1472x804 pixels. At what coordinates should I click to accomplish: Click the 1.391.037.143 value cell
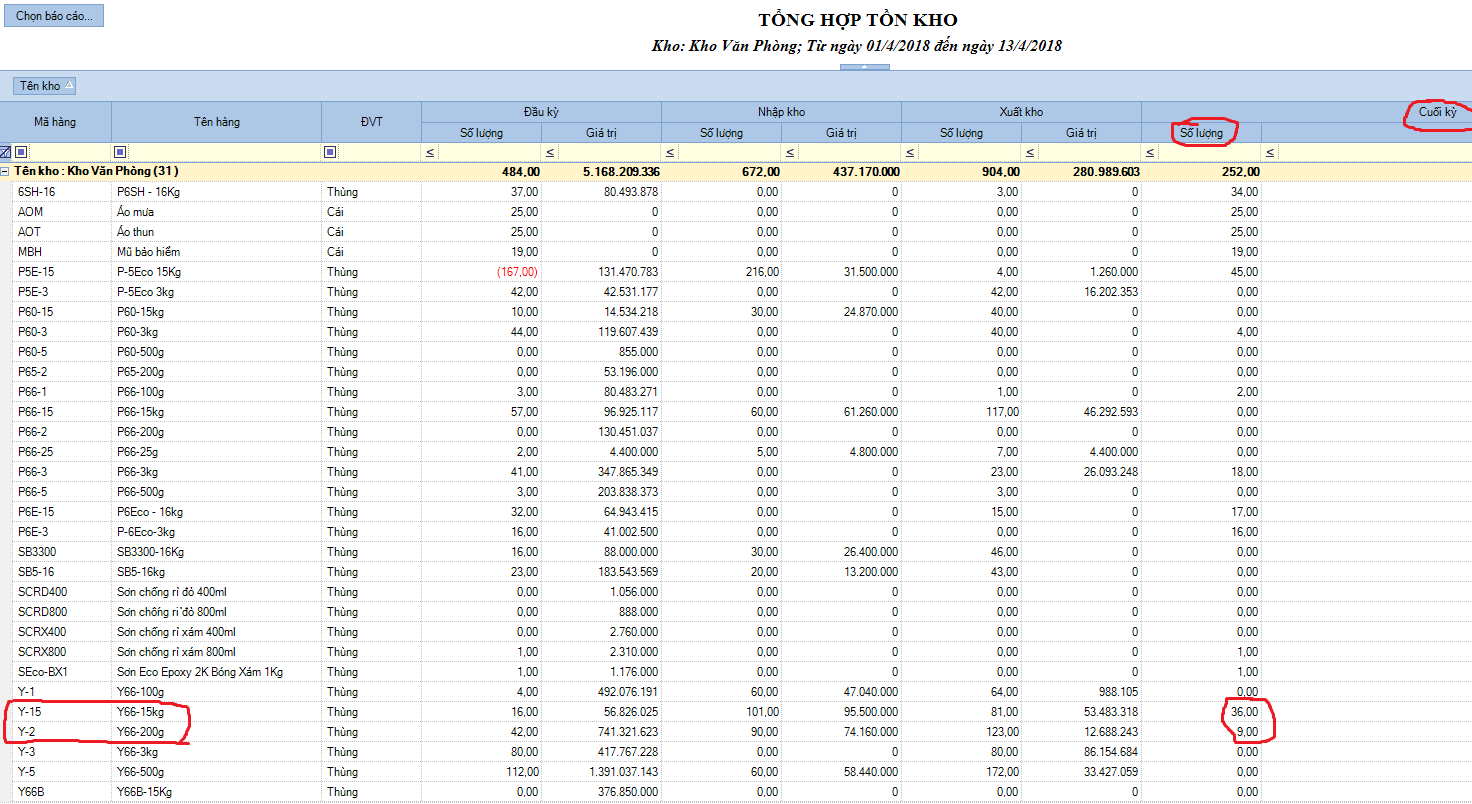(x=602, y=772)
